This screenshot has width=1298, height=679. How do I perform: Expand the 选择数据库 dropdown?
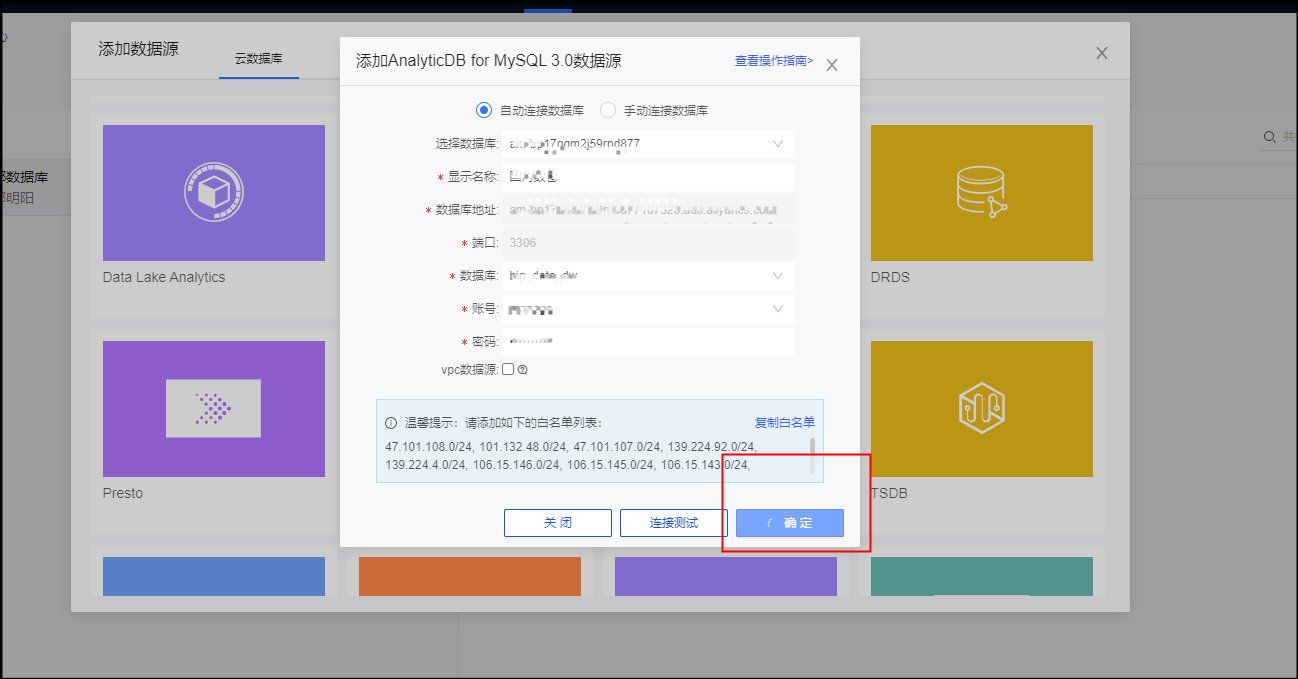pyautogui.click(x=777, y=144)
